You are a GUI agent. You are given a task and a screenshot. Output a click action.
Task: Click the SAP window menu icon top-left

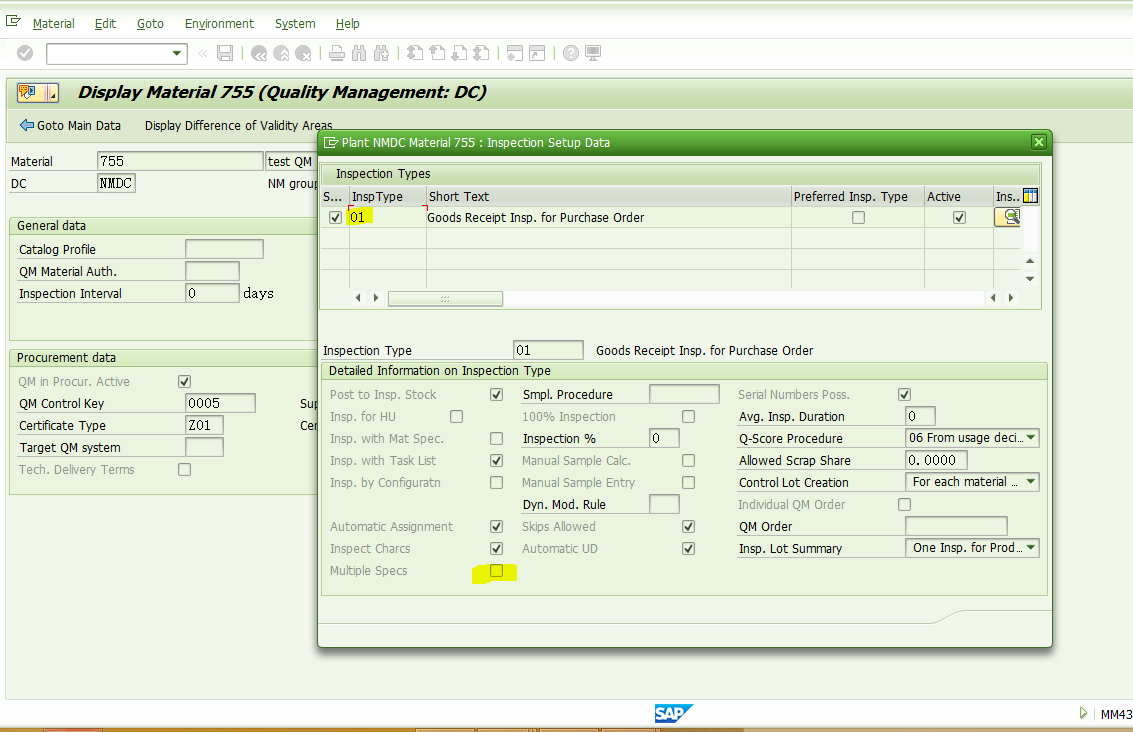pyautogui.click(x=13, y=21)
